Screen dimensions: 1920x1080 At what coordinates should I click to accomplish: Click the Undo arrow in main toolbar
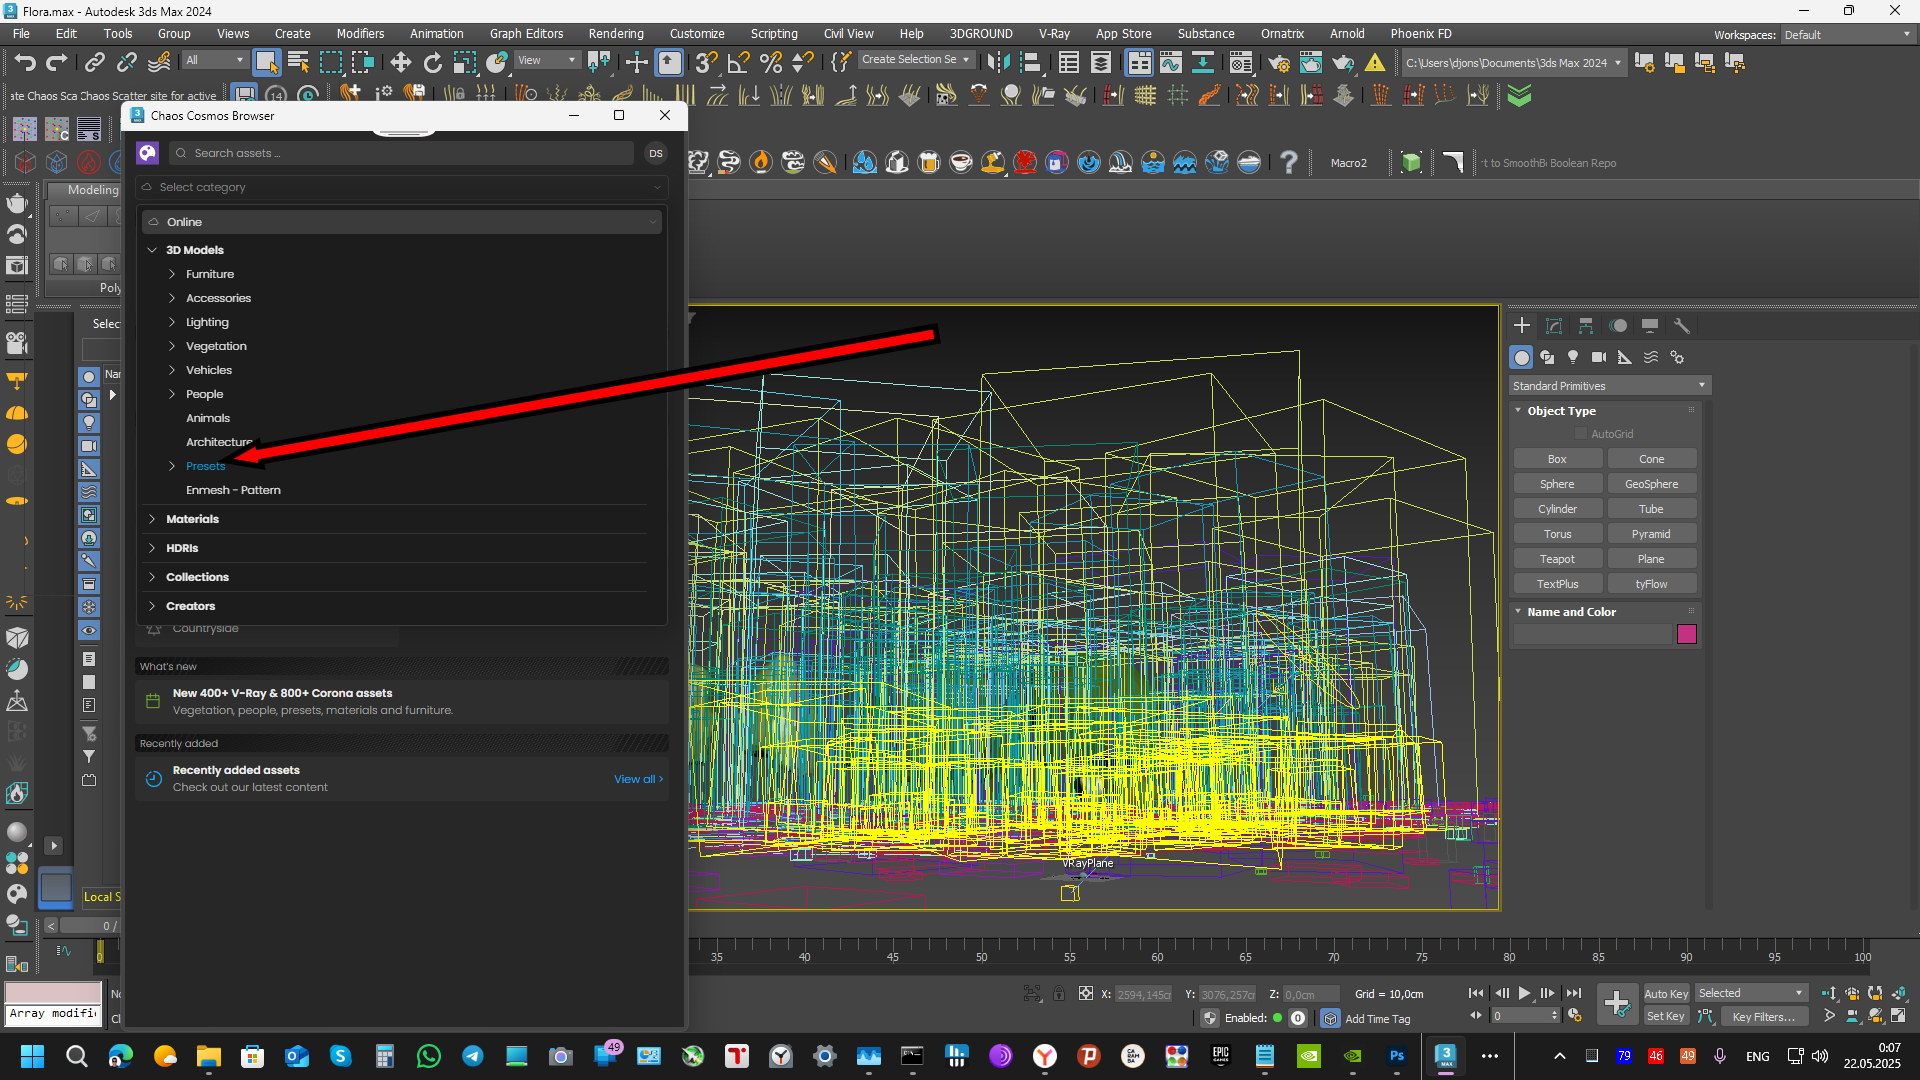point(25,62)
